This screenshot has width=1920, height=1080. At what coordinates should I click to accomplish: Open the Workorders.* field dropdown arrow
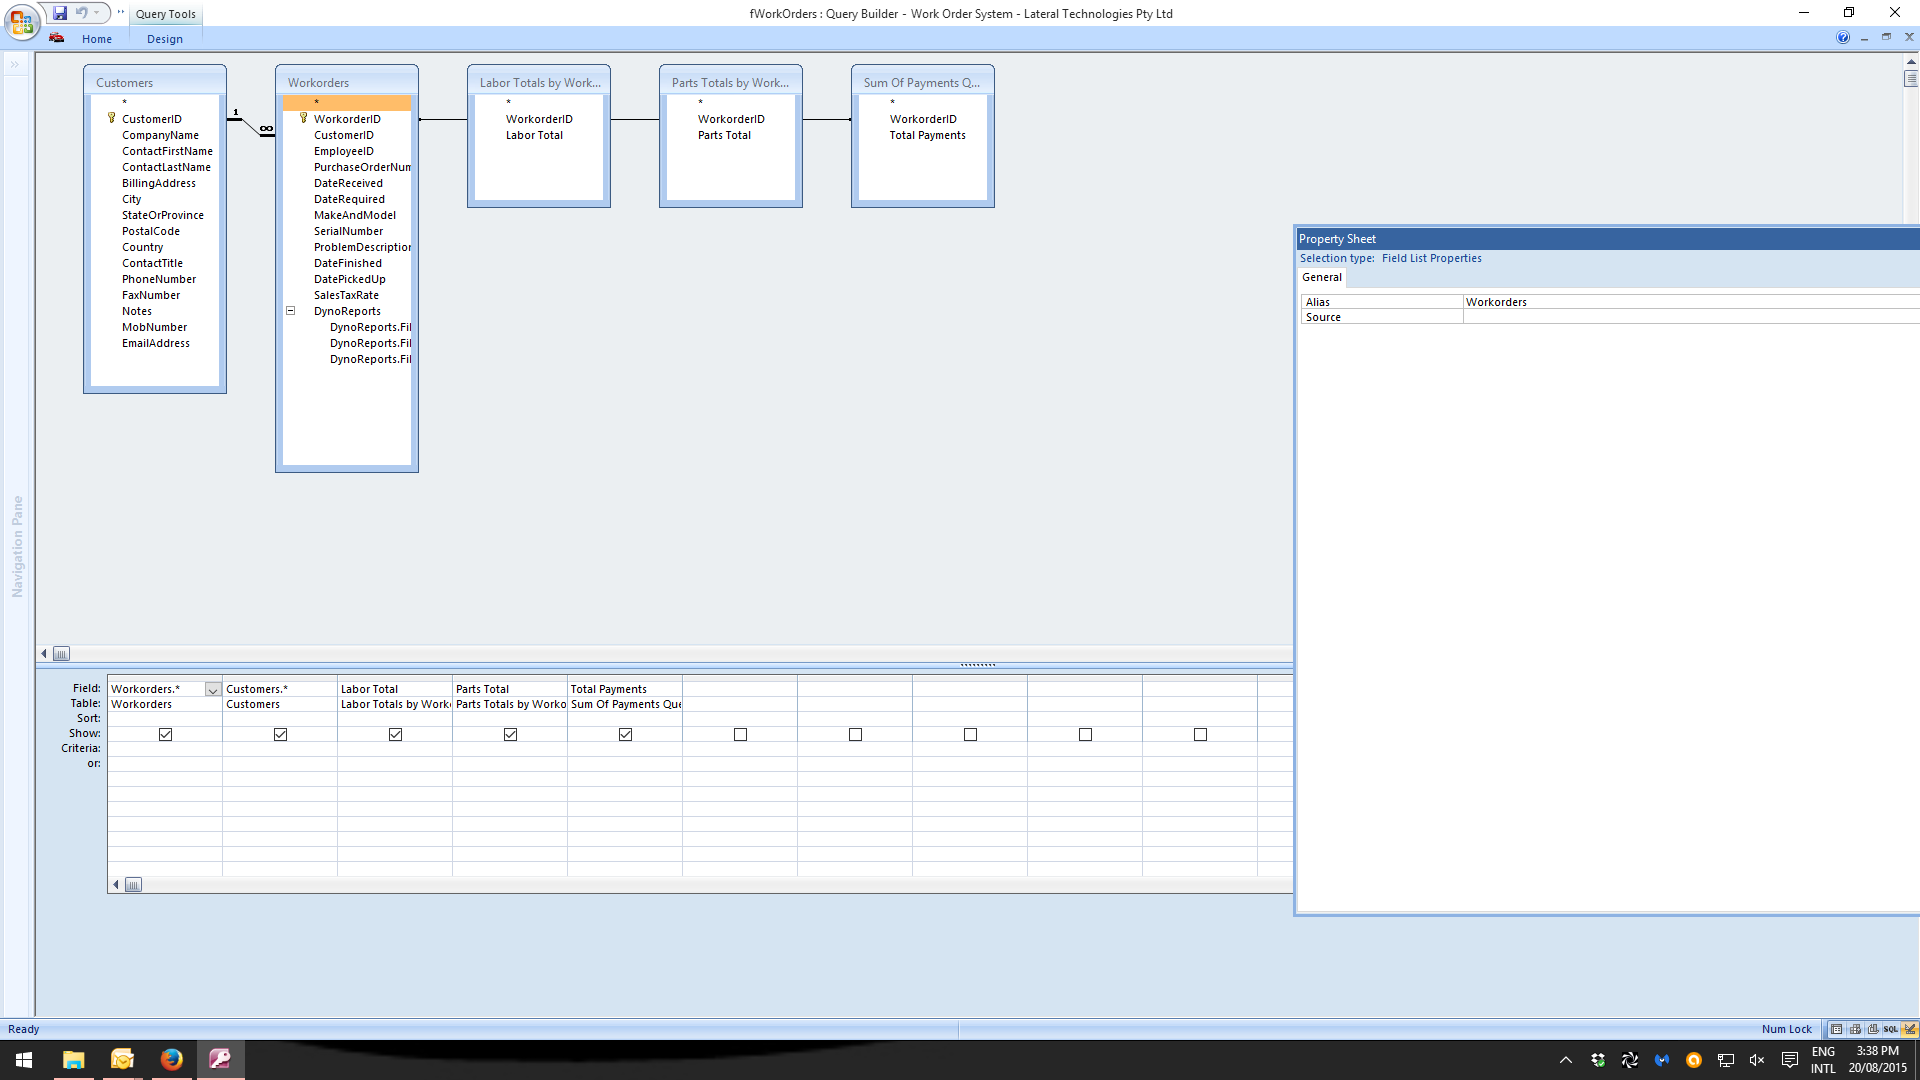(x=213, y=690)
